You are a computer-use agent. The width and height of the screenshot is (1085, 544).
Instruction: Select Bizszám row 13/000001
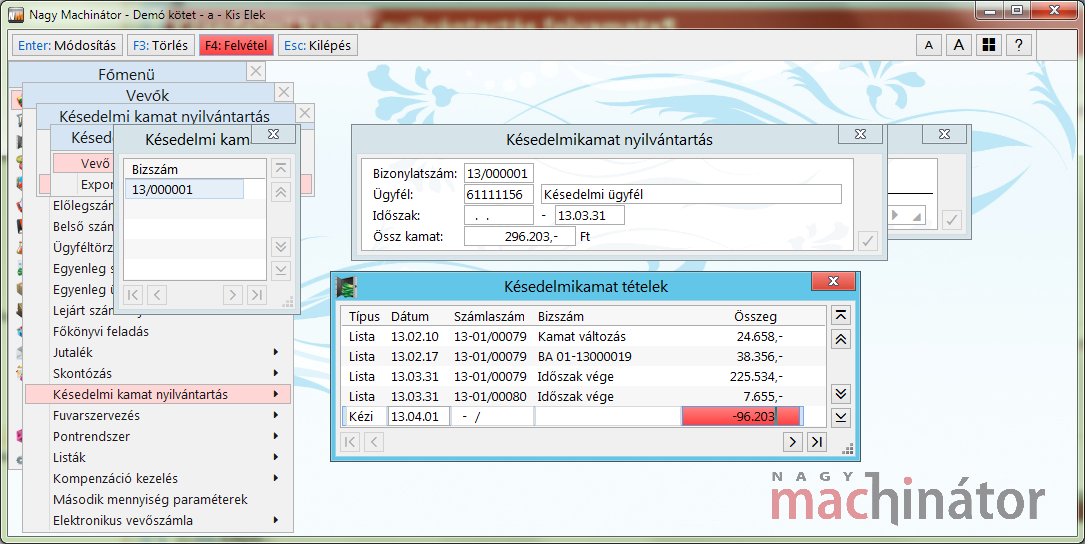coord(184,189)
